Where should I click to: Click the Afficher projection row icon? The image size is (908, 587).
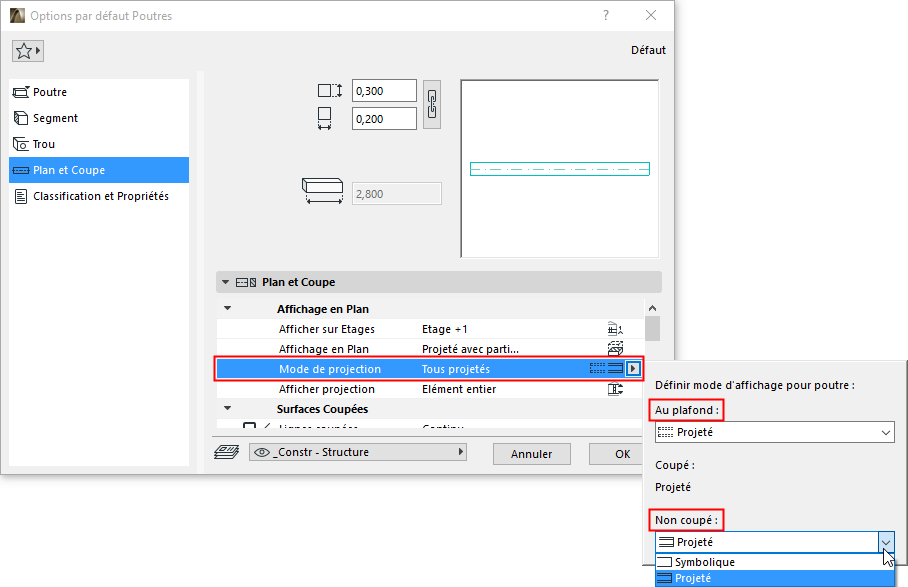coord(615,389)
